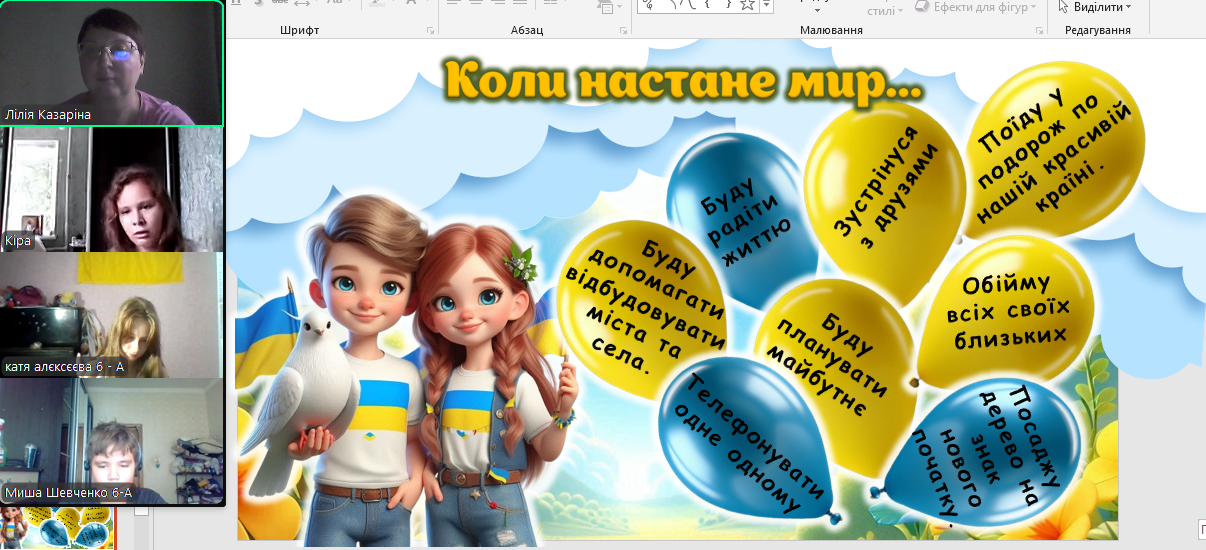1206x550 pixels.
Task: Click the name label 'Миша Шевченко 6-А'
Action: coord(69,494)
